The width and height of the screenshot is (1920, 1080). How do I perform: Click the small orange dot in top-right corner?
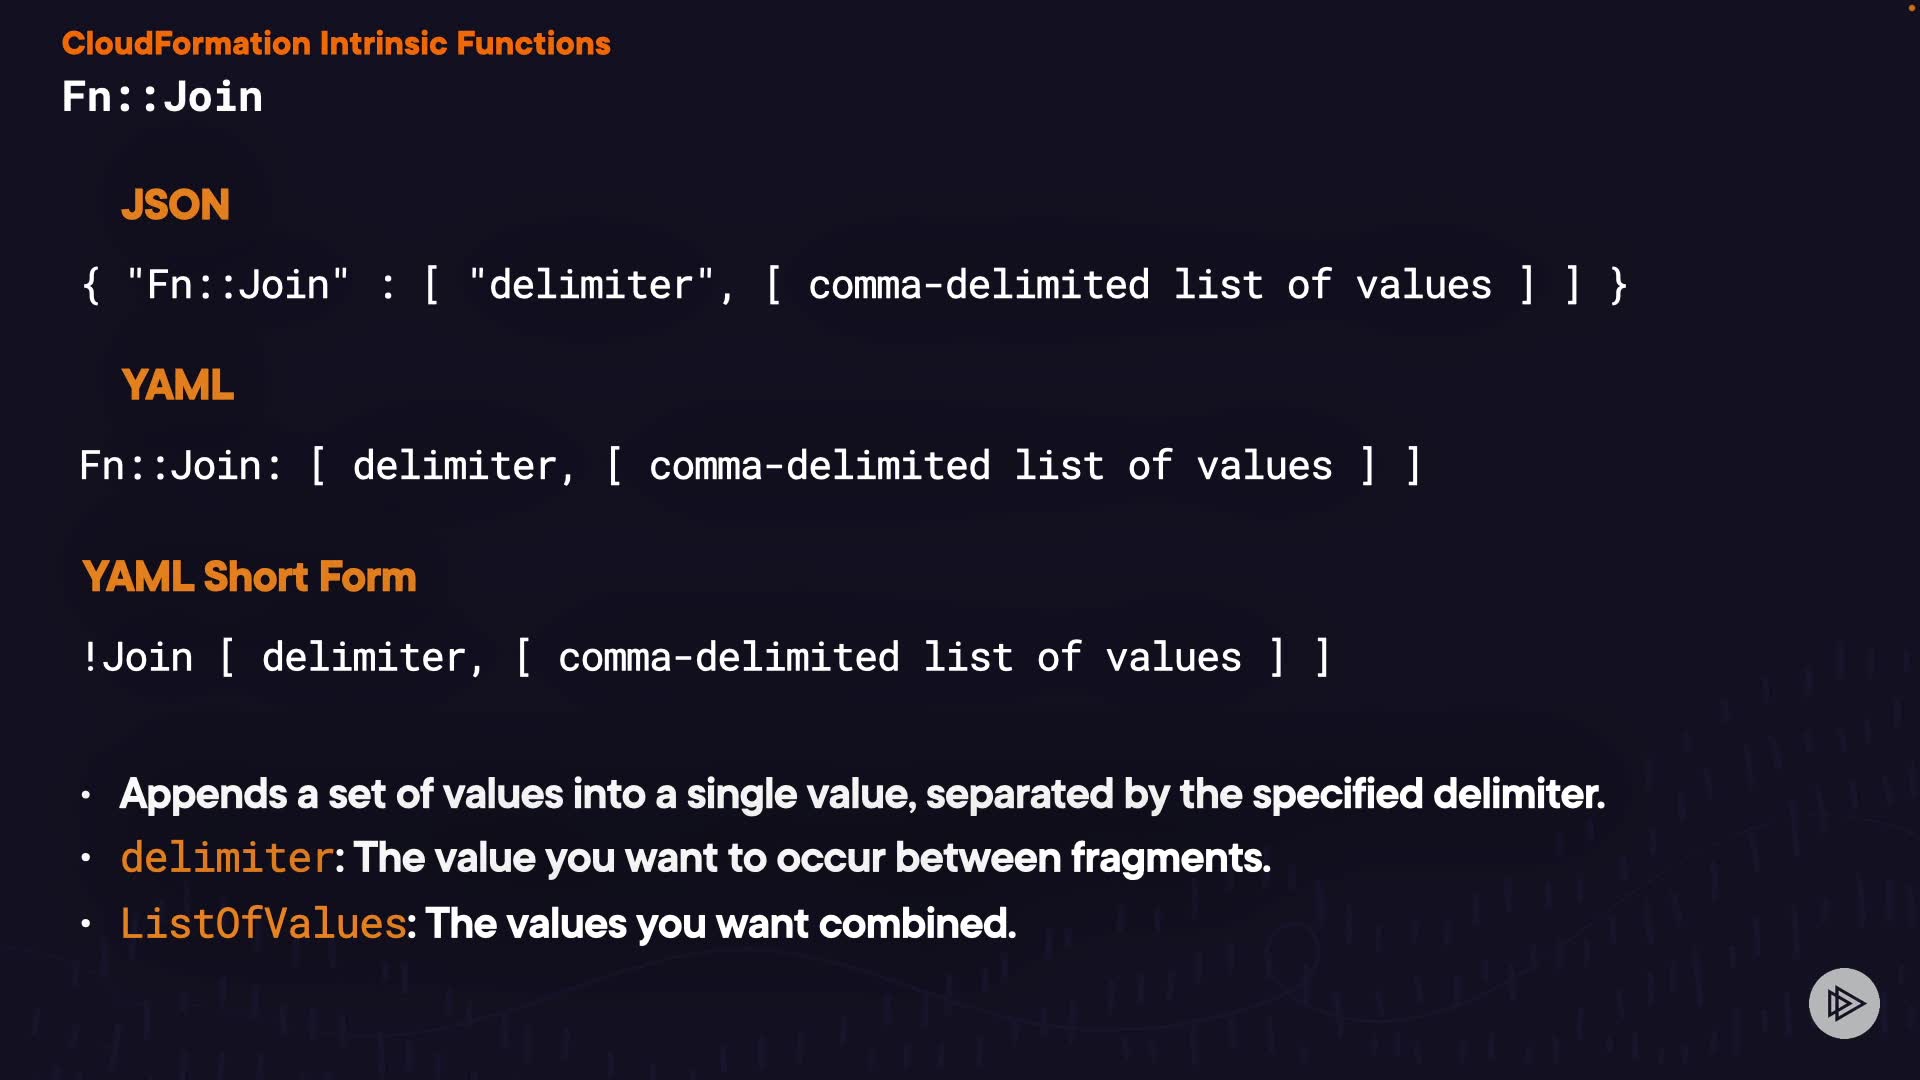coord(1911,8)
